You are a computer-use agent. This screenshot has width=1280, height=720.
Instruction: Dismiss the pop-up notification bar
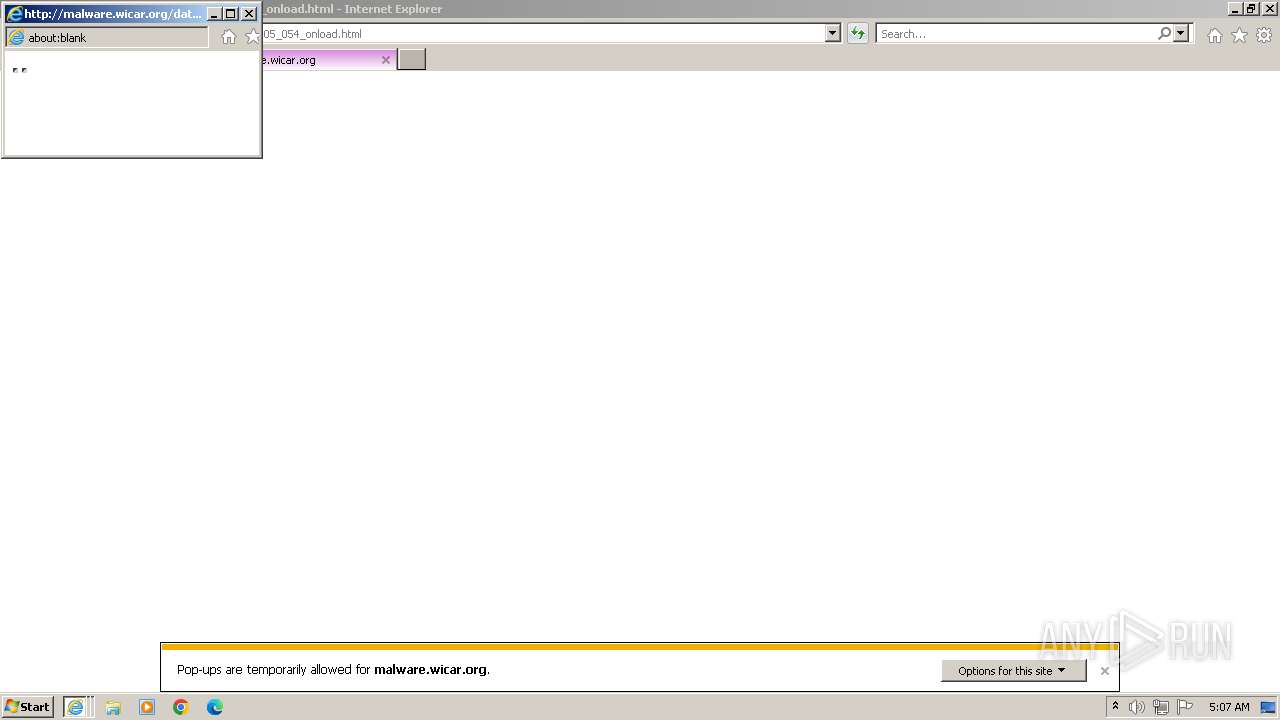(x=1104, y=671)
